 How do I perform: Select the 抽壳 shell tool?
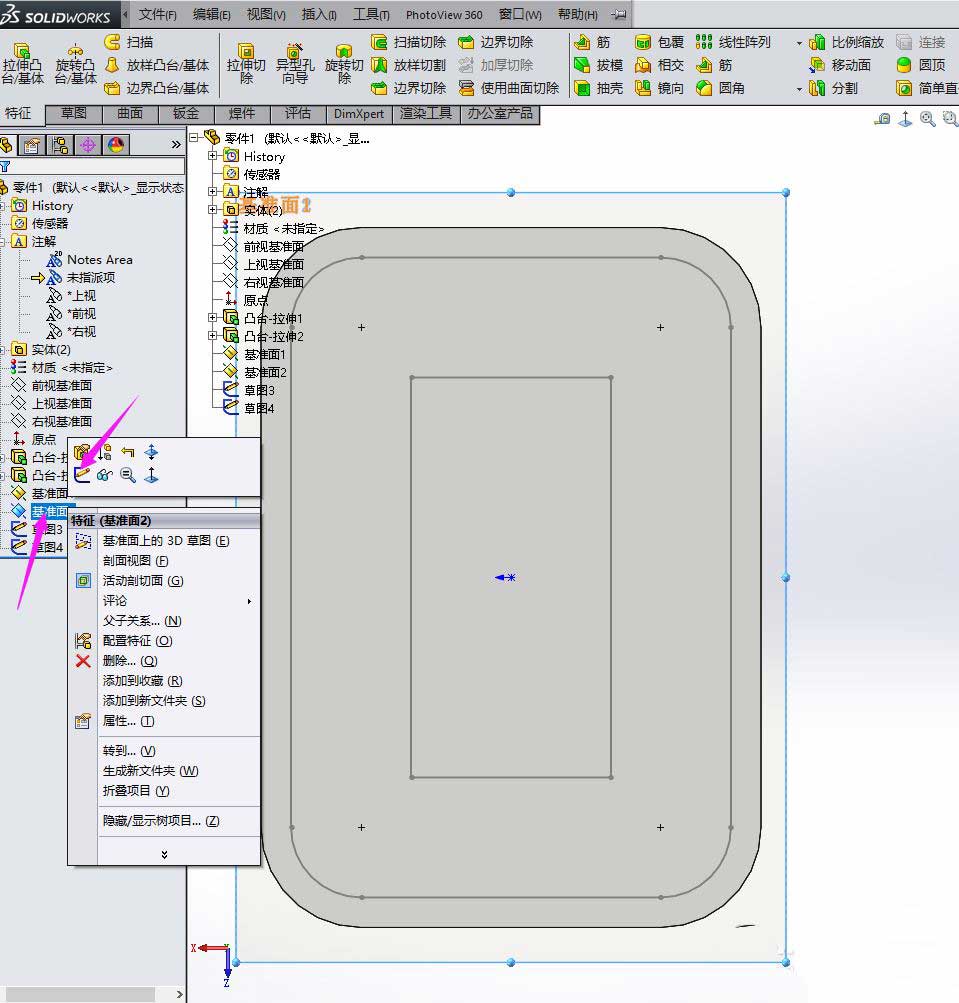tap(599, 88)
